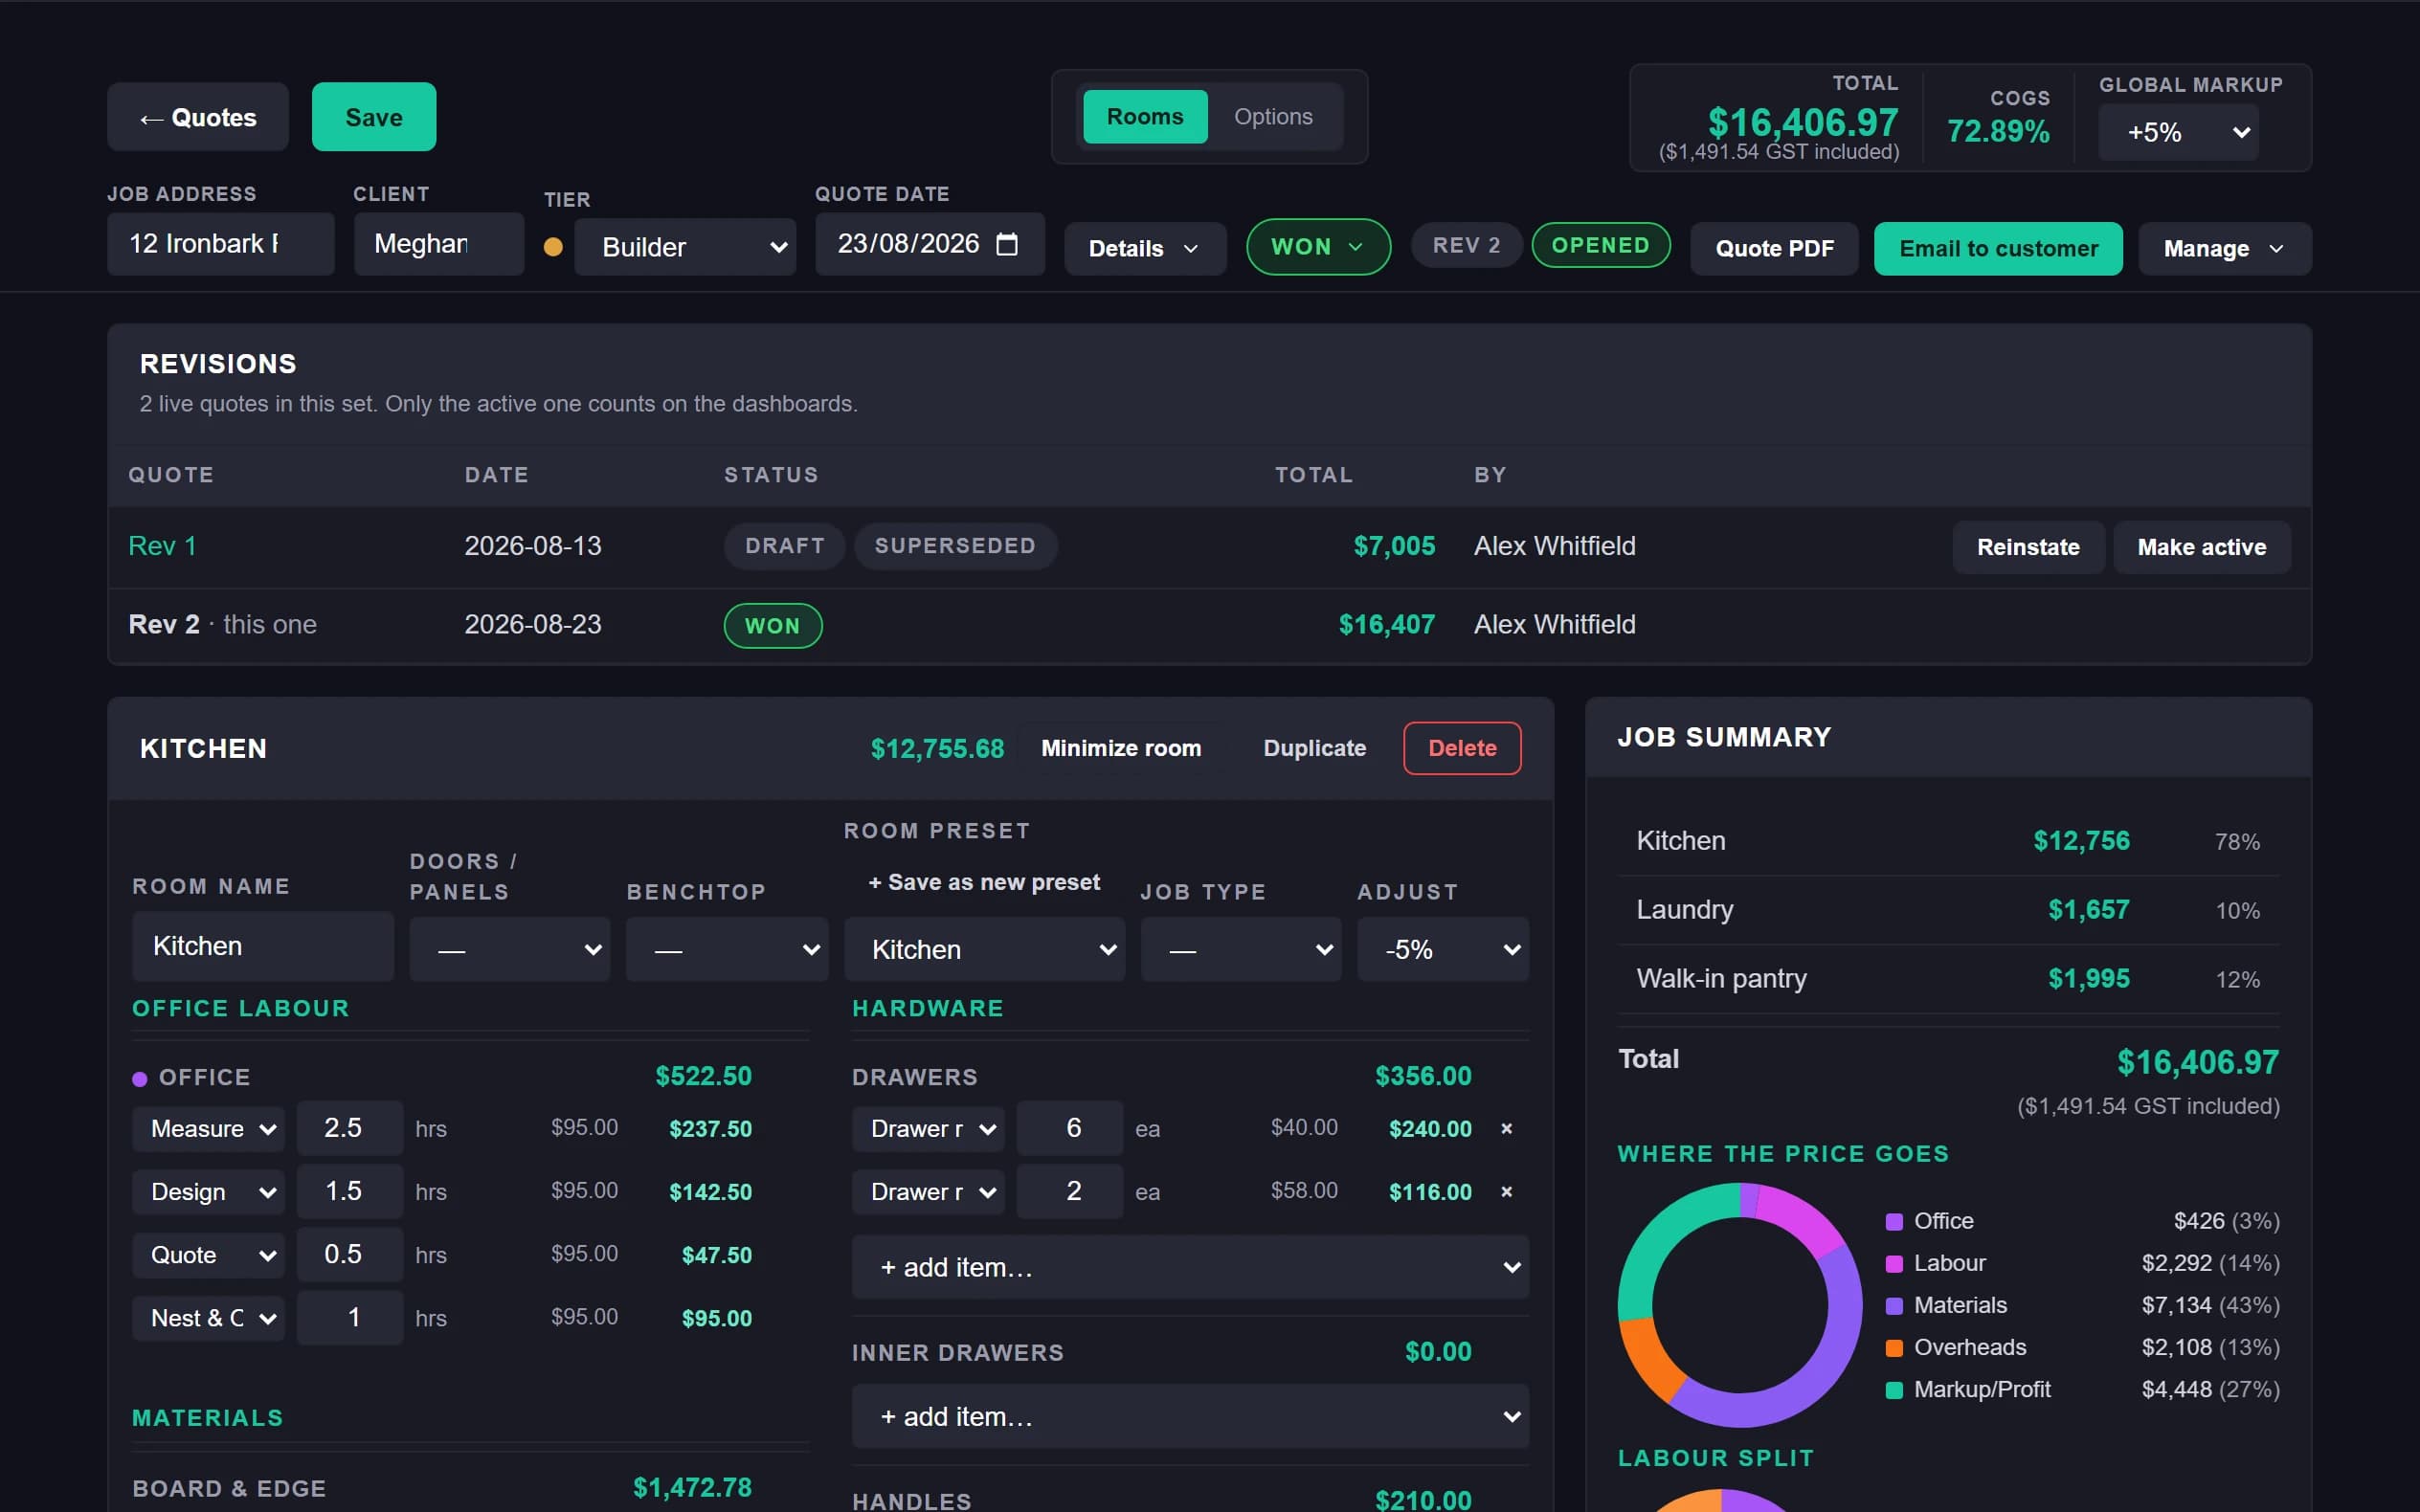Screen dimensions: 2420x1512
Task: Minimize the Kitchen room
Action: [1120, 748]
